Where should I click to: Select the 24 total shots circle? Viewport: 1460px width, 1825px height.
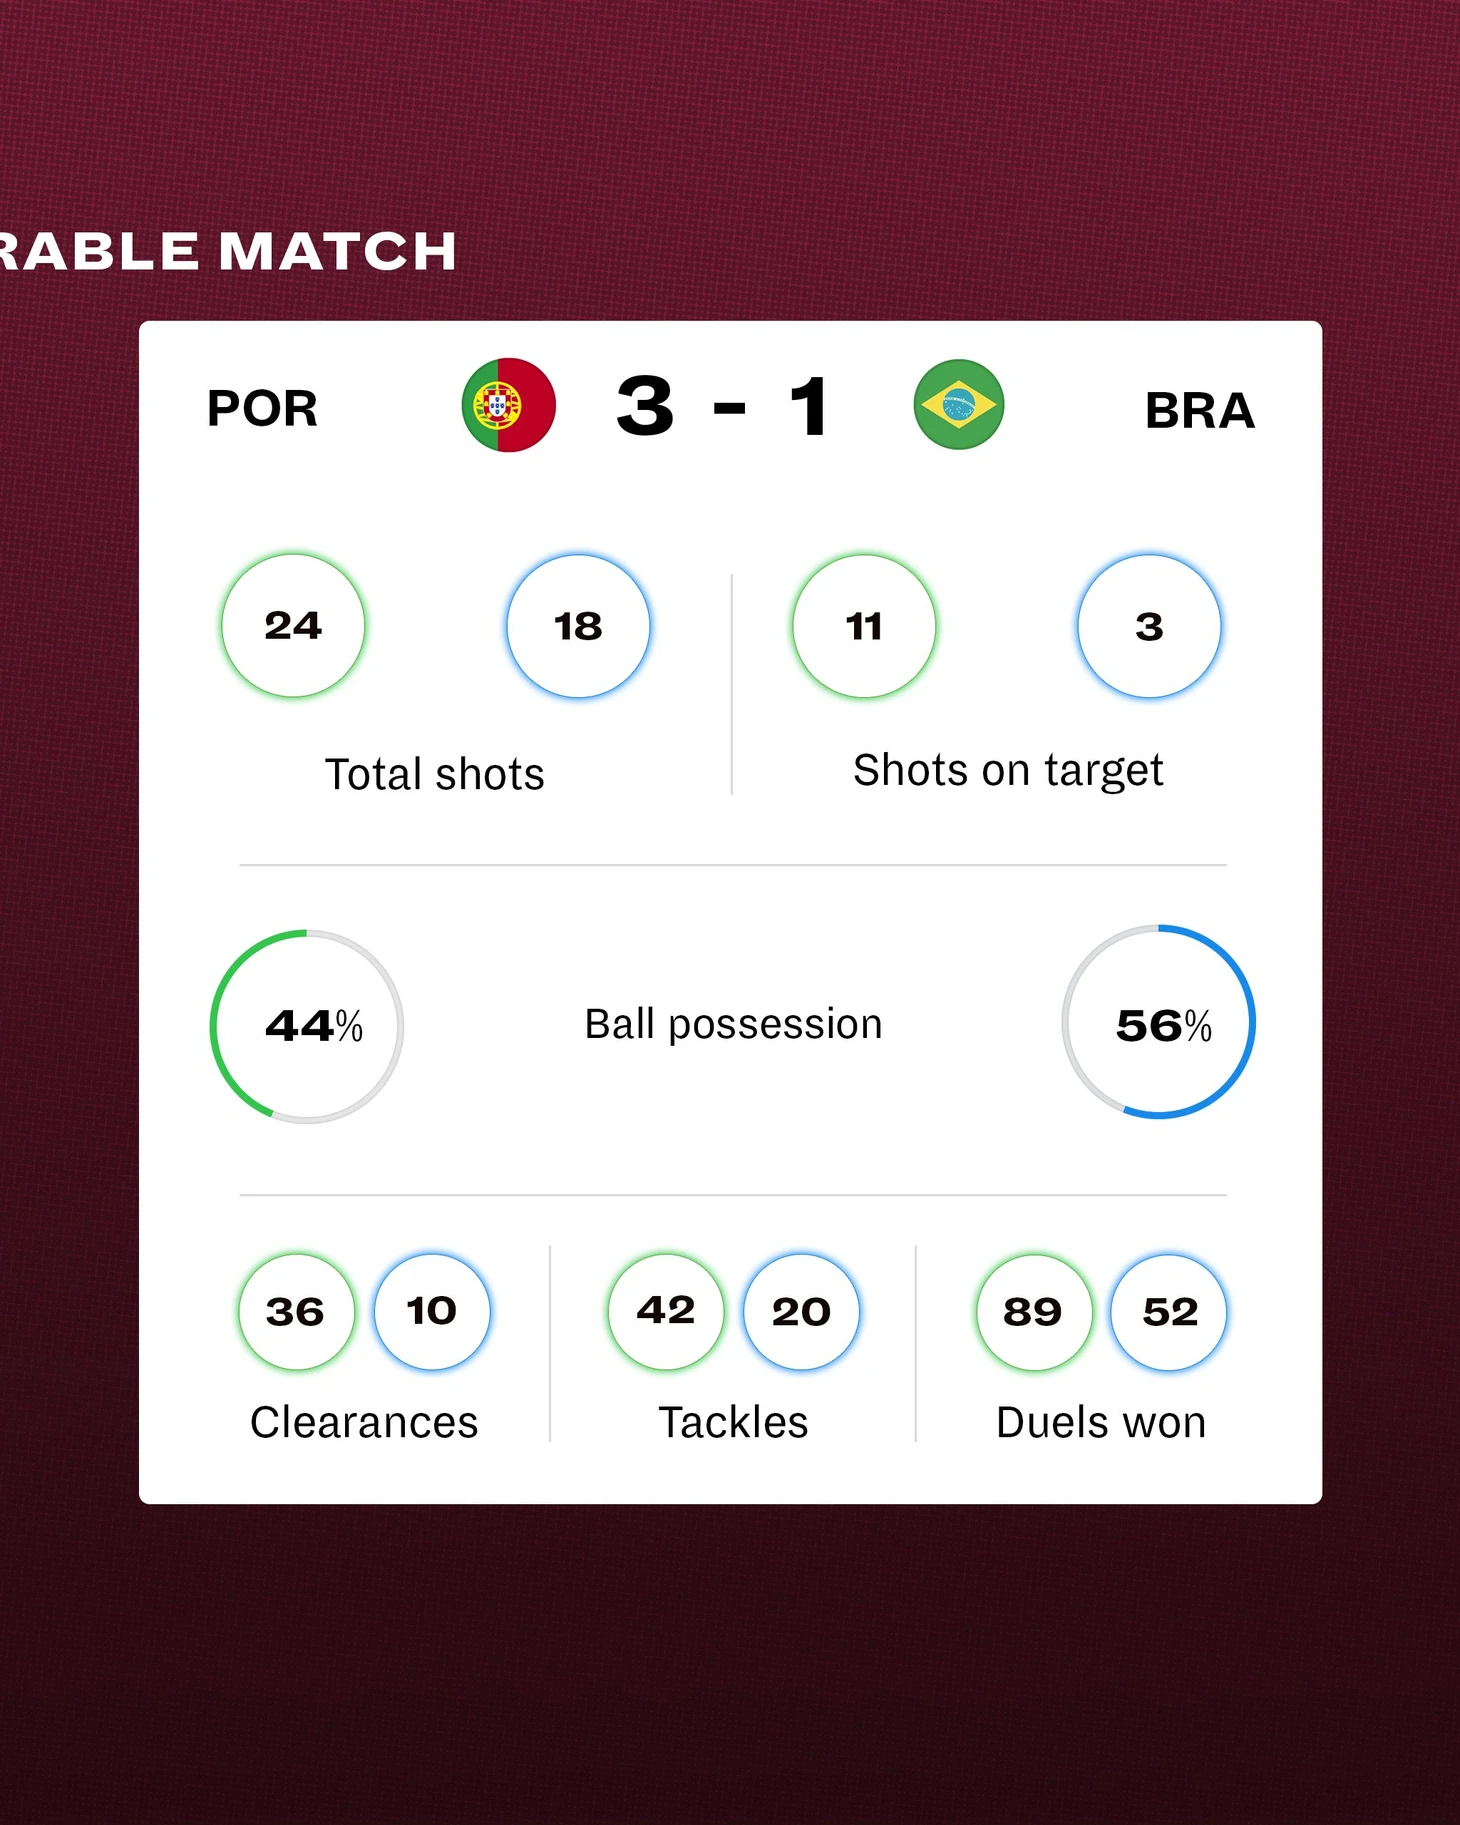point(293,626)
